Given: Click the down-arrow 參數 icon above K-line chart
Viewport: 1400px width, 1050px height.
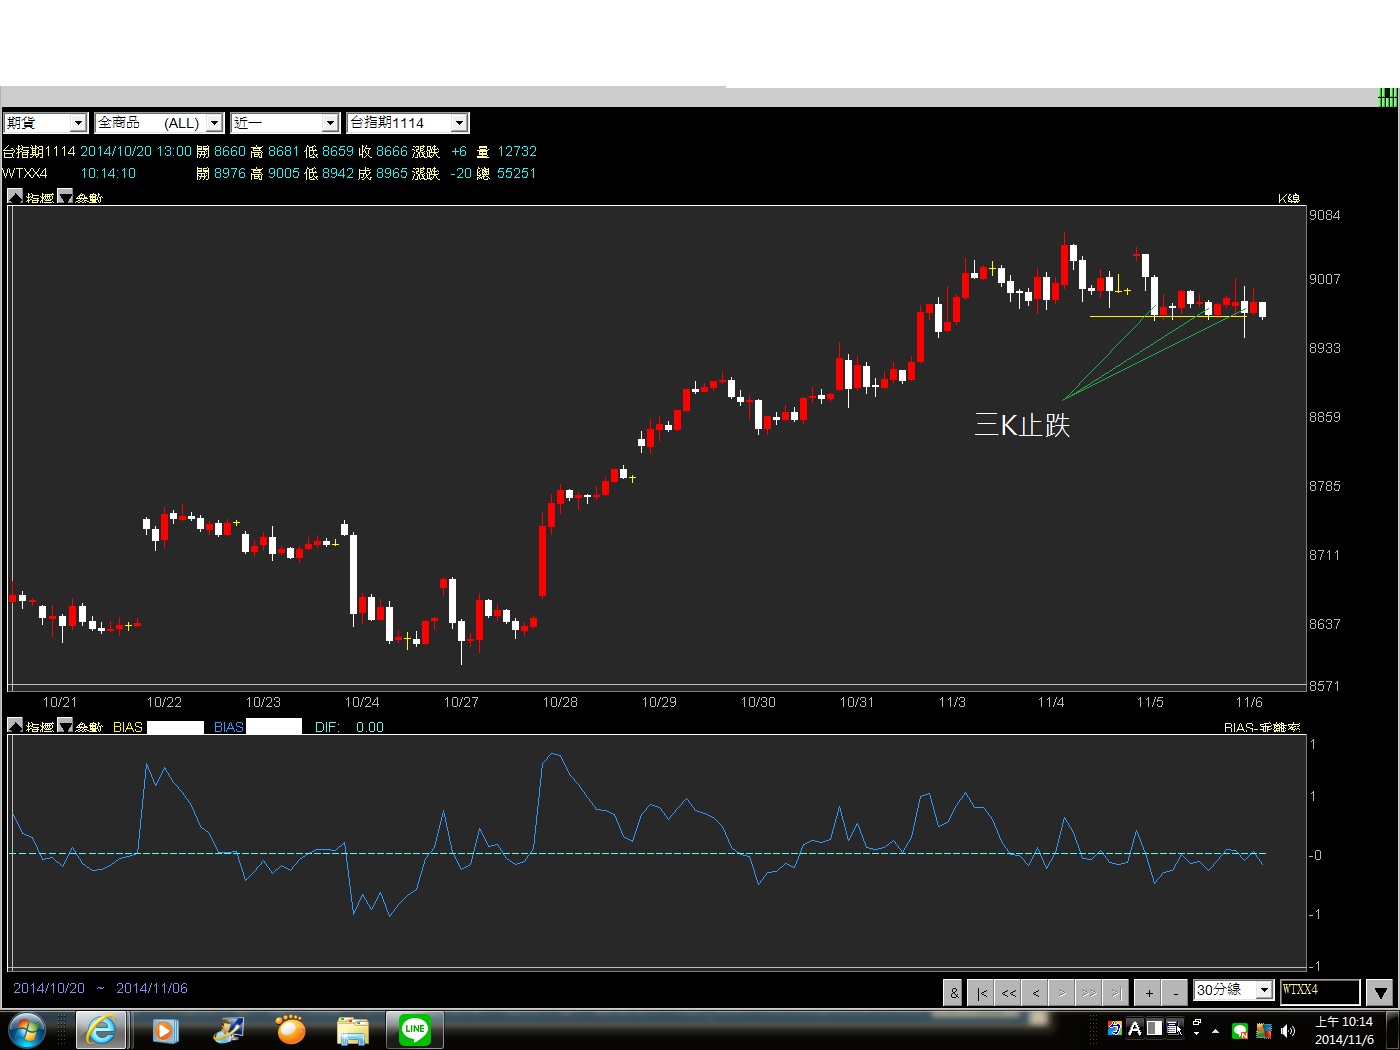Looking at the screenshot, I should click(65, 197).
